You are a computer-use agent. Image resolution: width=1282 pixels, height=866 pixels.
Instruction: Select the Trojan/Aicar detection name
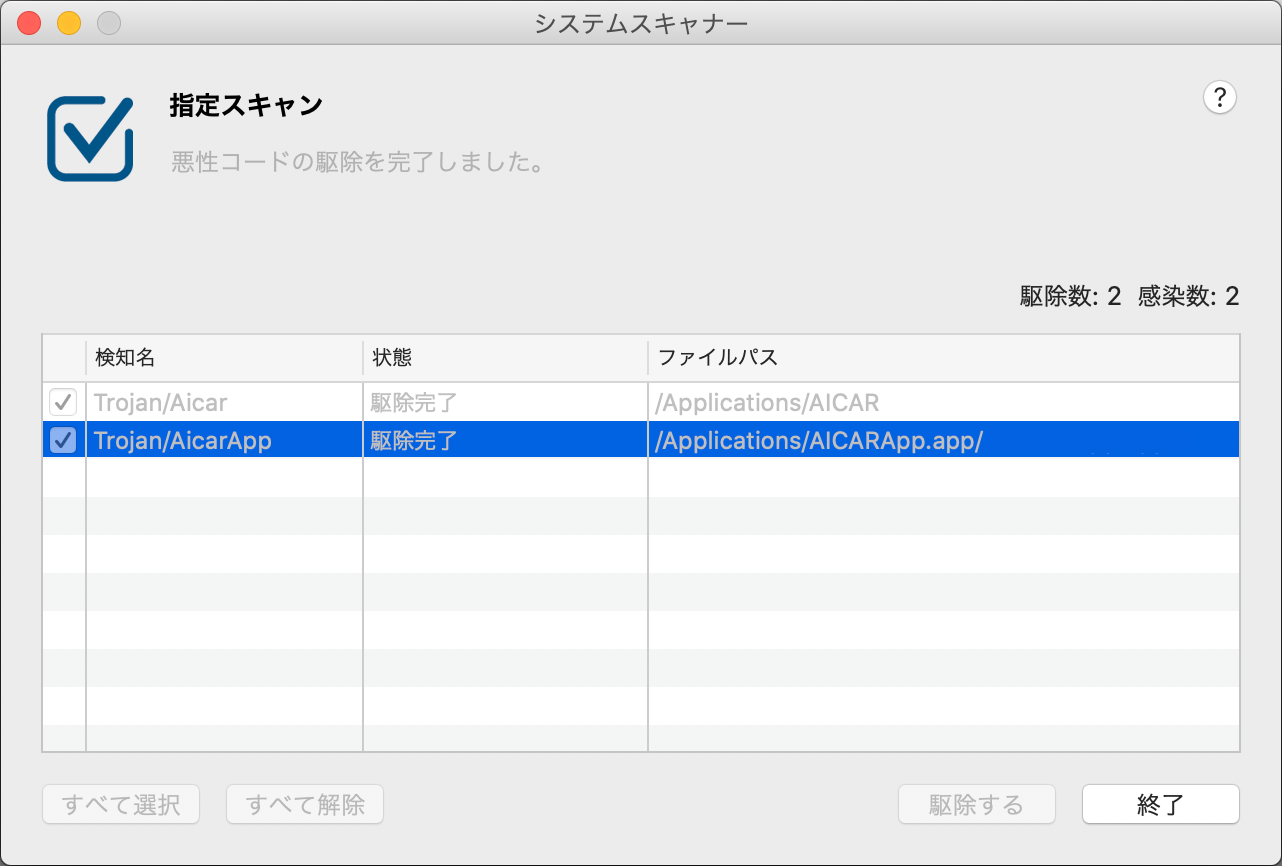[x=161, y=403]
